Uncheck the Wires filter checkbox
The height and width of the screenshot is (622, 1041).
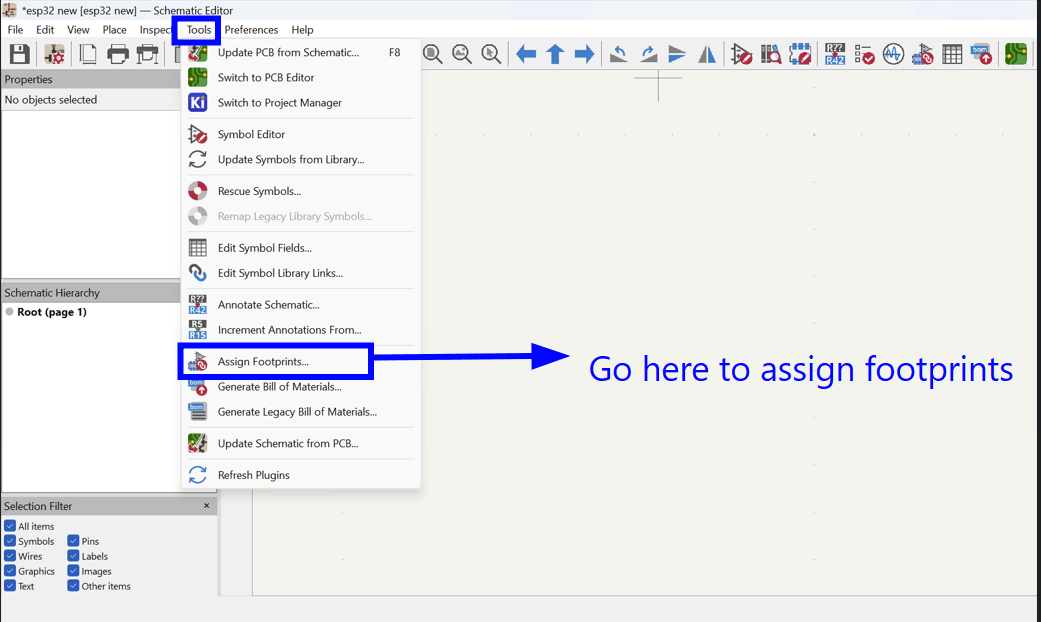[10, 556]
